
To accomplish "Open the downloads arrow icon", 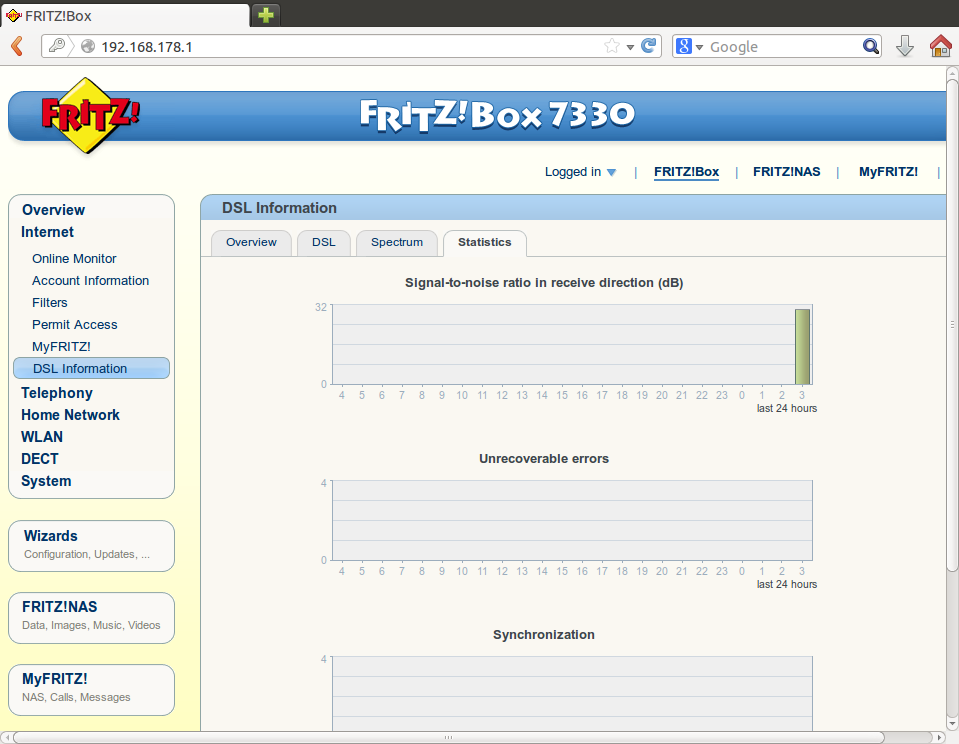I will pyautogui.click(x=905, y=46).
